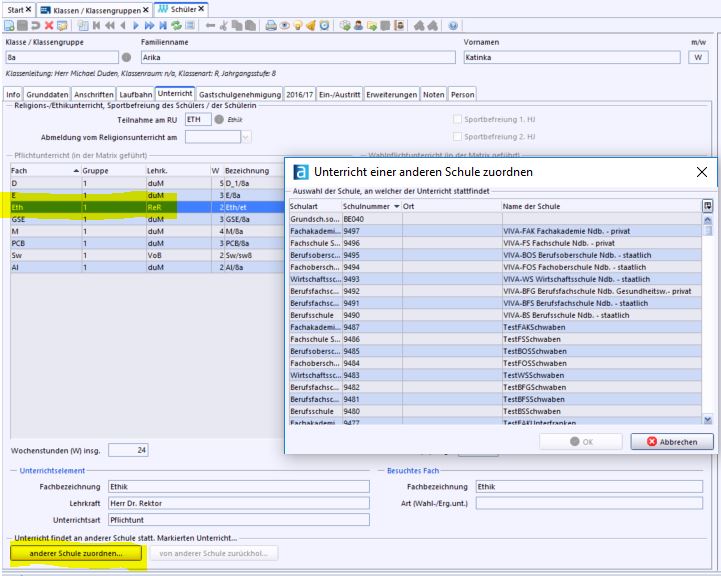Screen dimensions: 721x576
Task: Click the undo arrow toolbar icon
Action: [x=35, y=26]
